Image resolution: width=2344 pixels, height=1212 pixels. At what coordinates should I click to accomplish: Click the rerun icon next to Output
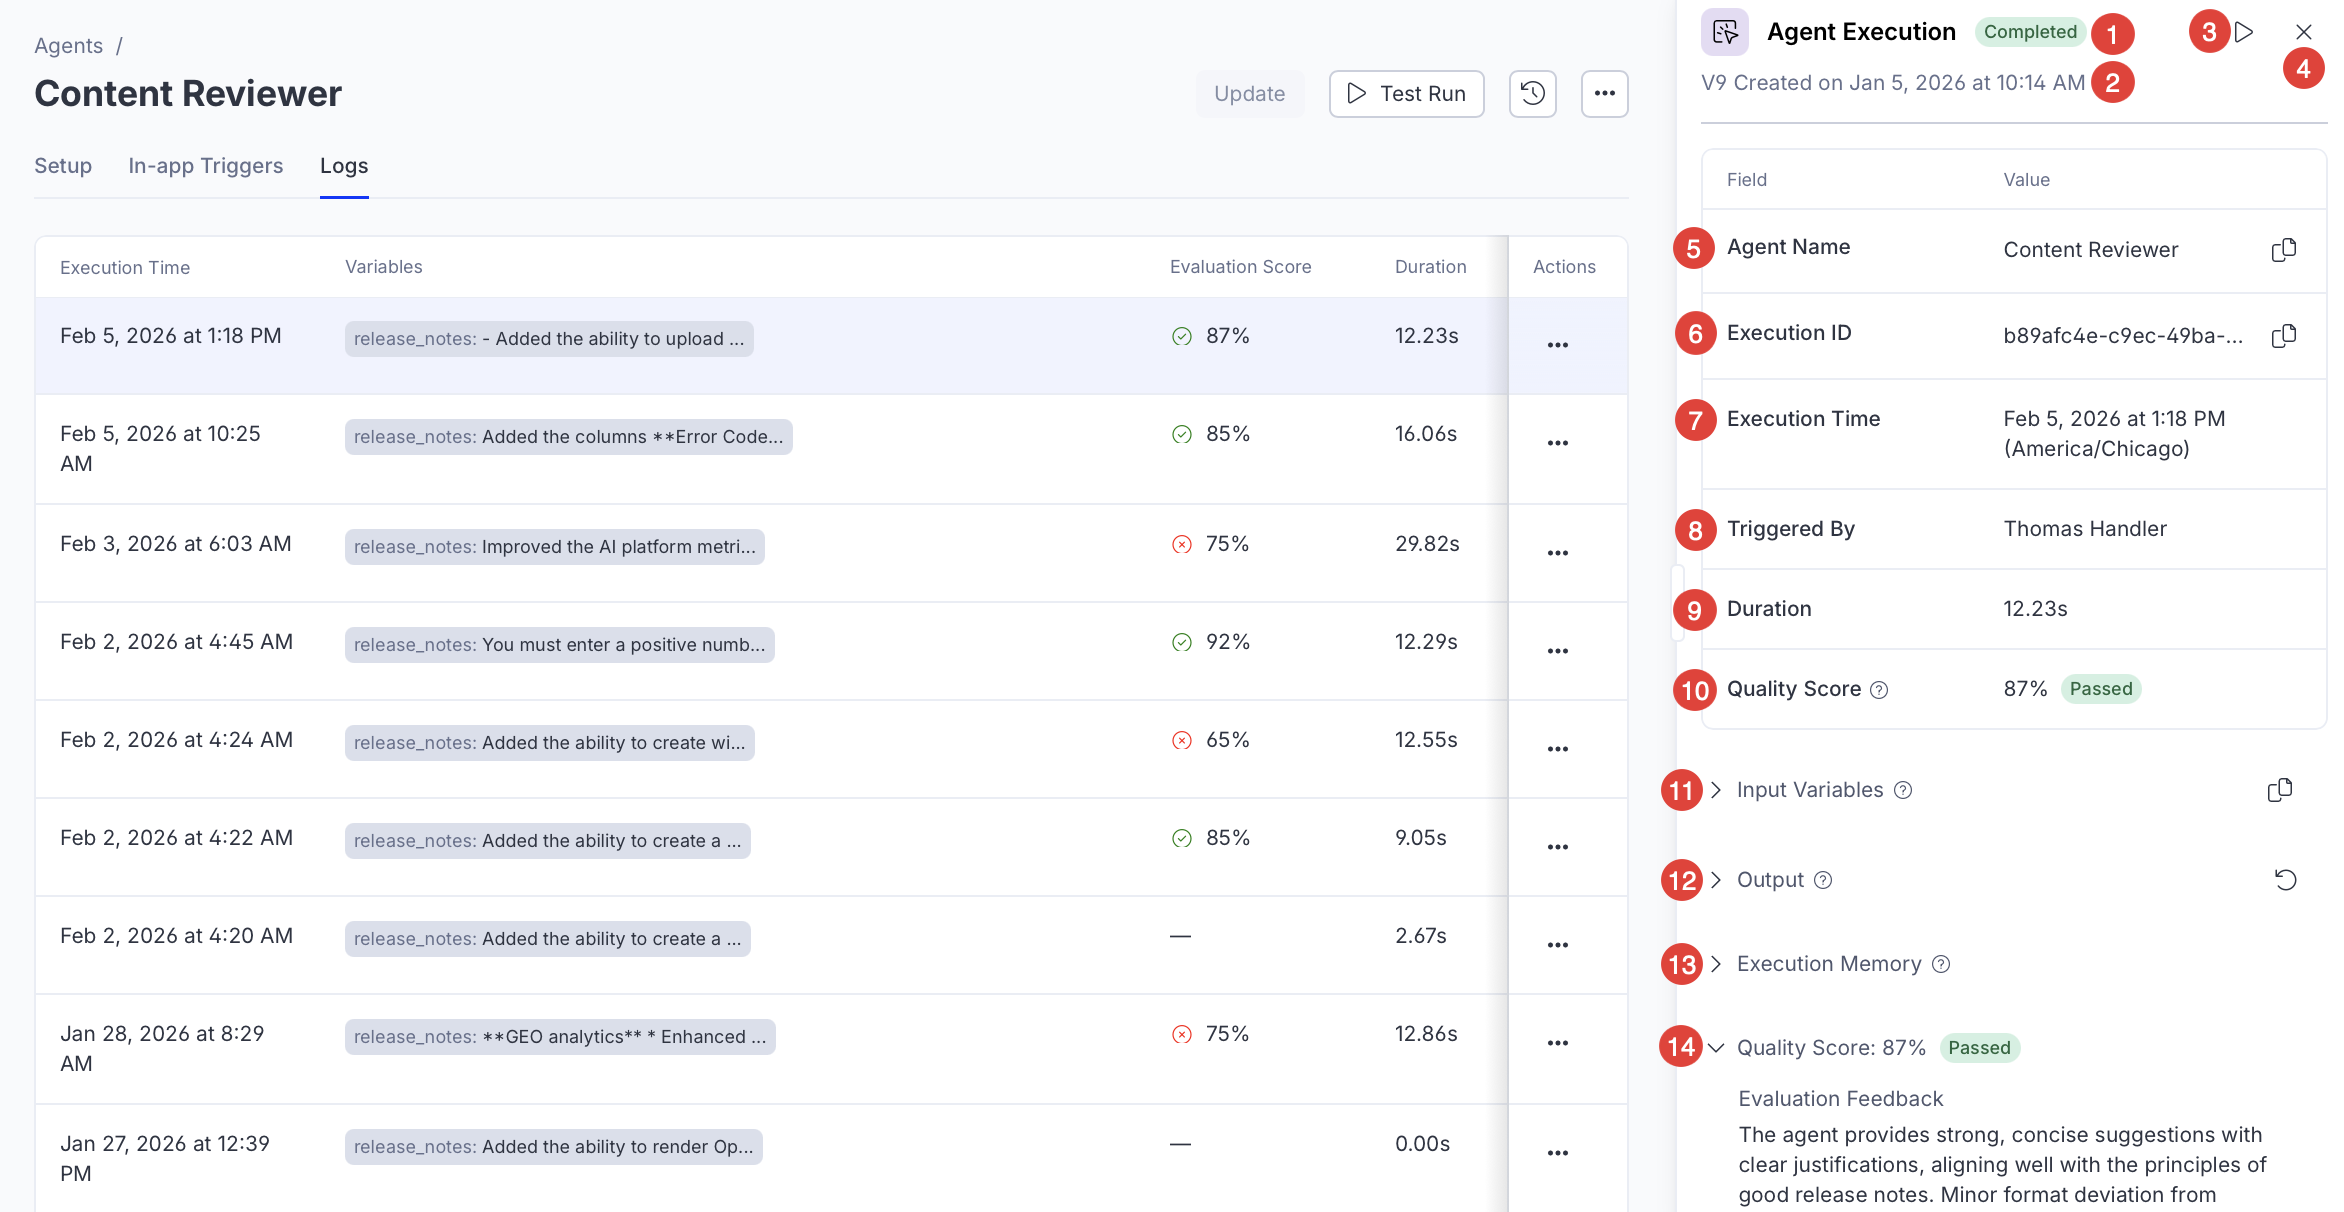pyautogui.click(x=2285, y=880)
